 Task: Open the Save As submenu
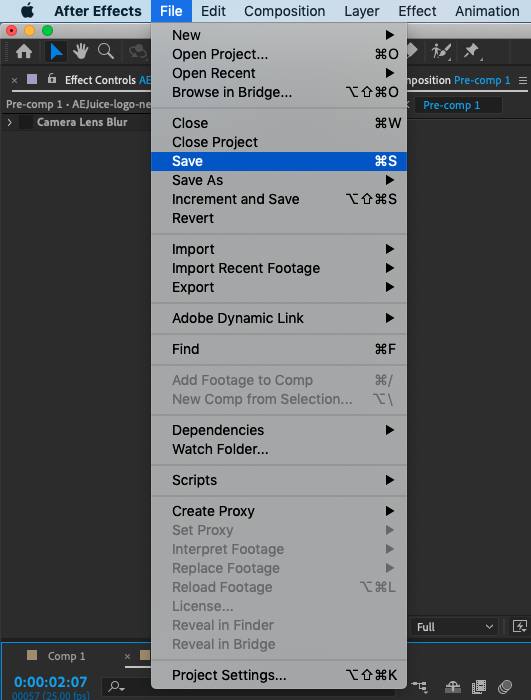click(x=279, y=180)
